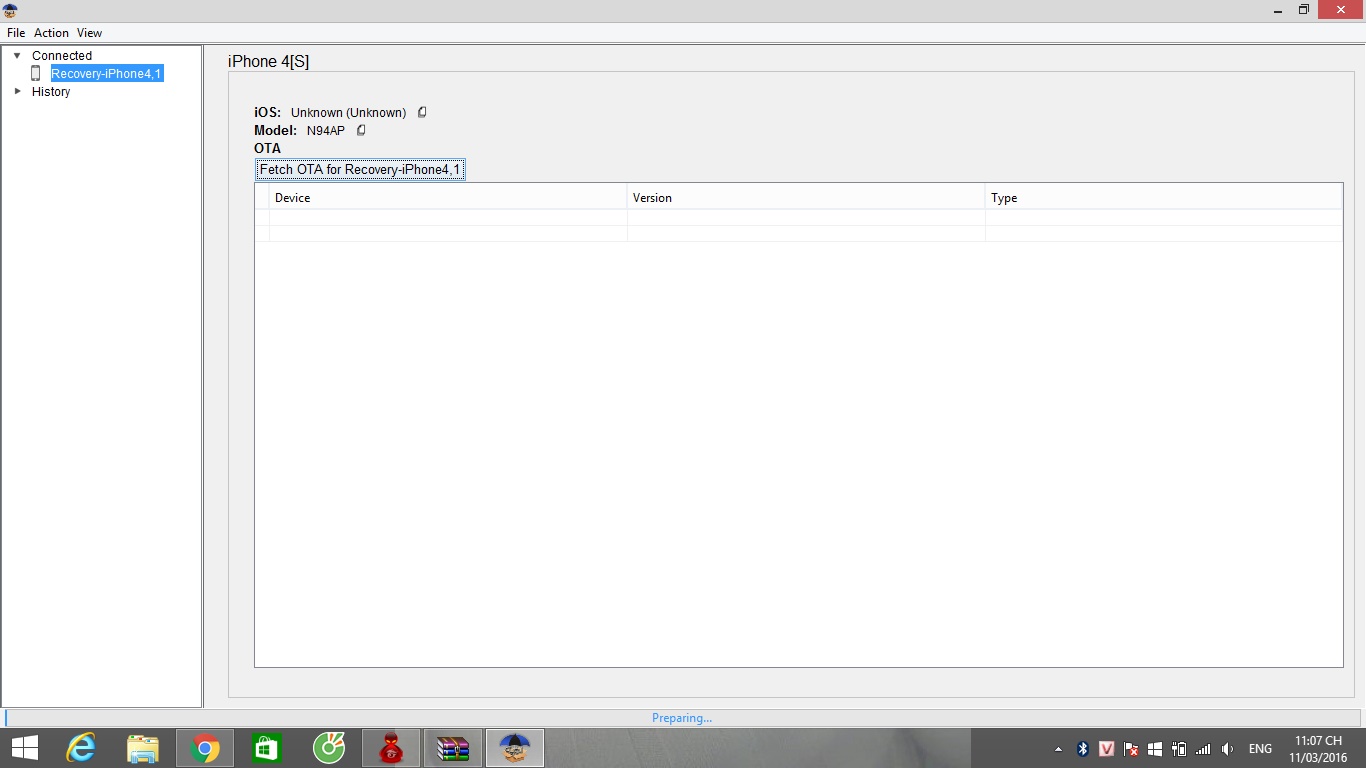Show hidden system tray icons
This screenshot has height=768, width=1366.
coord(1059,749)
